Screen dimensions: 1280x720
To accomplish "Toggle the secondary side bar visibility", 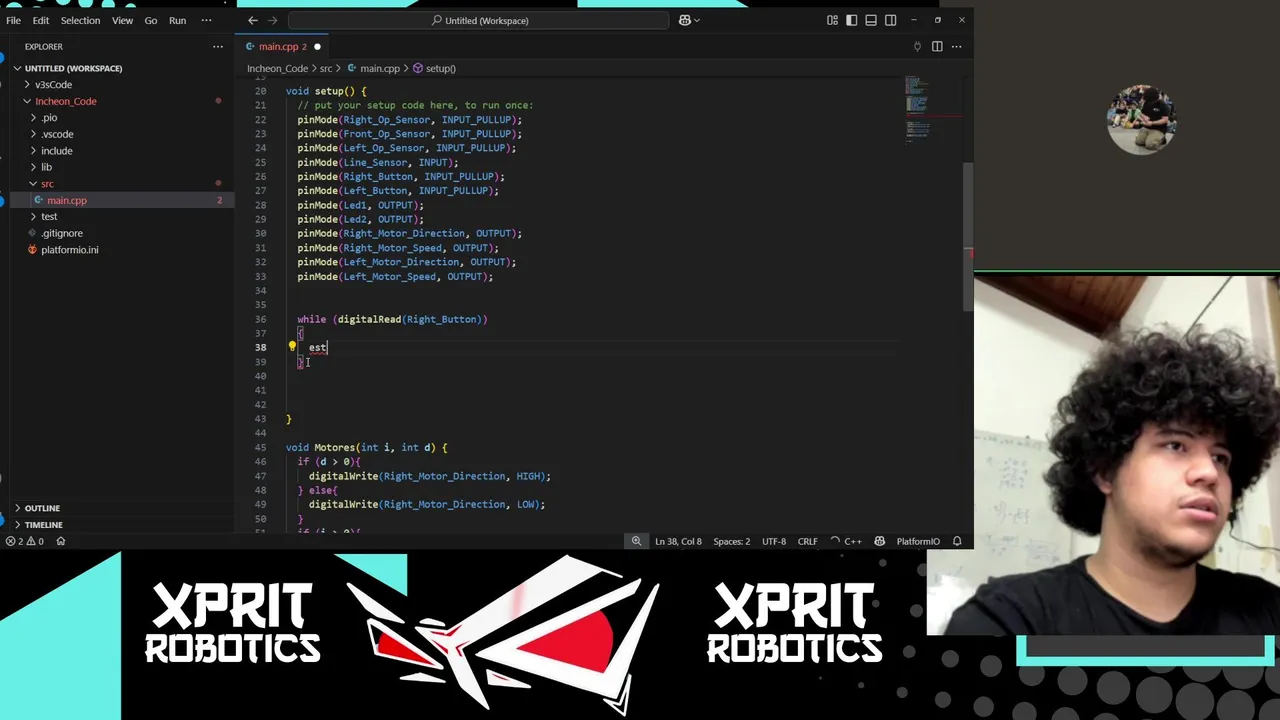I will pos(890,20).
